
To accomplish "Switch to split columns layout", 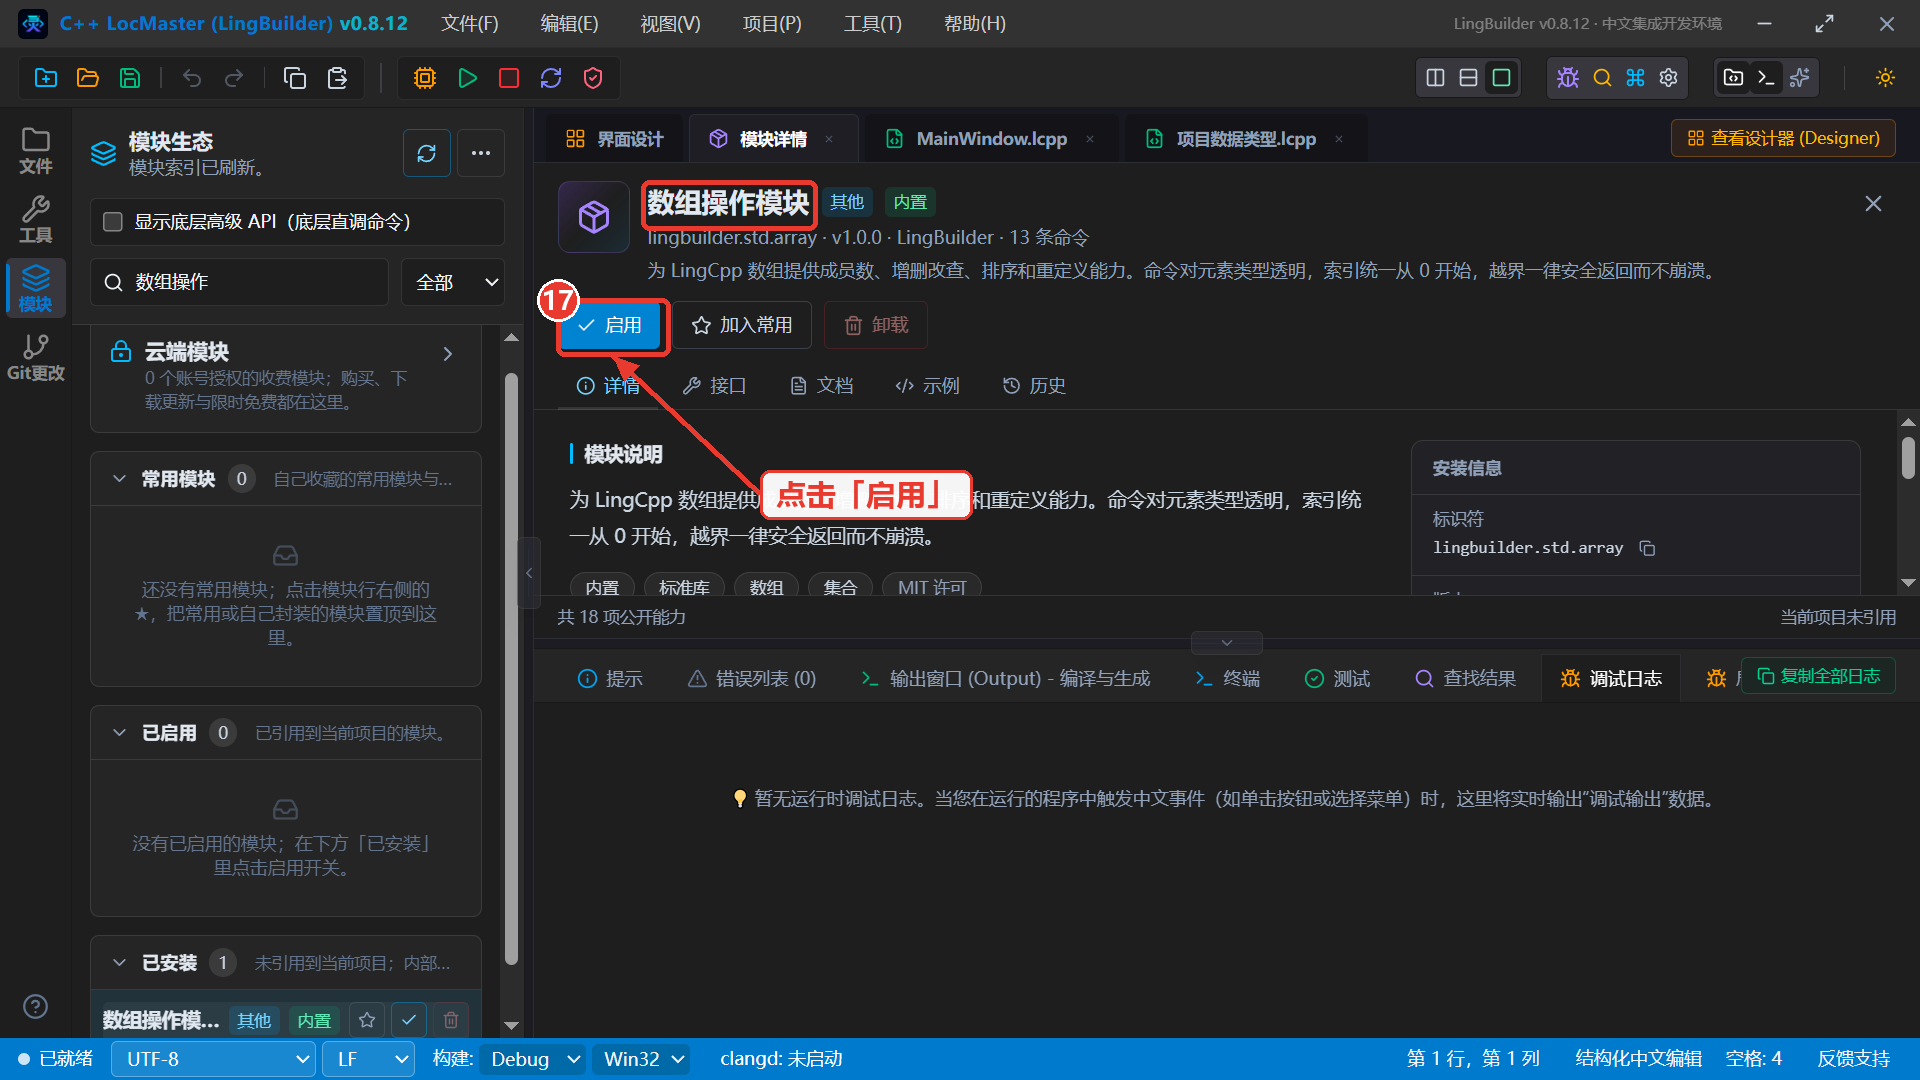I will [x=1435, y=78].
